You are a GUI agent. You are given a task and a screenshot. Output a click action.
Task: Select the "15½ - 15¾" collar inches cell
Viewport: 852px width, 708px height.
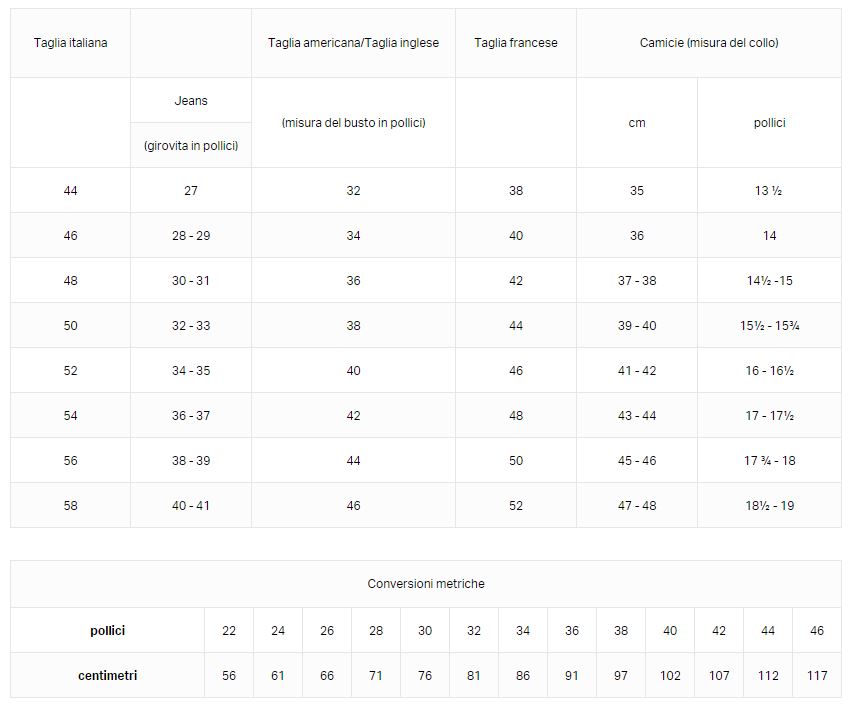pyautogui.click(x=769, y=326)
